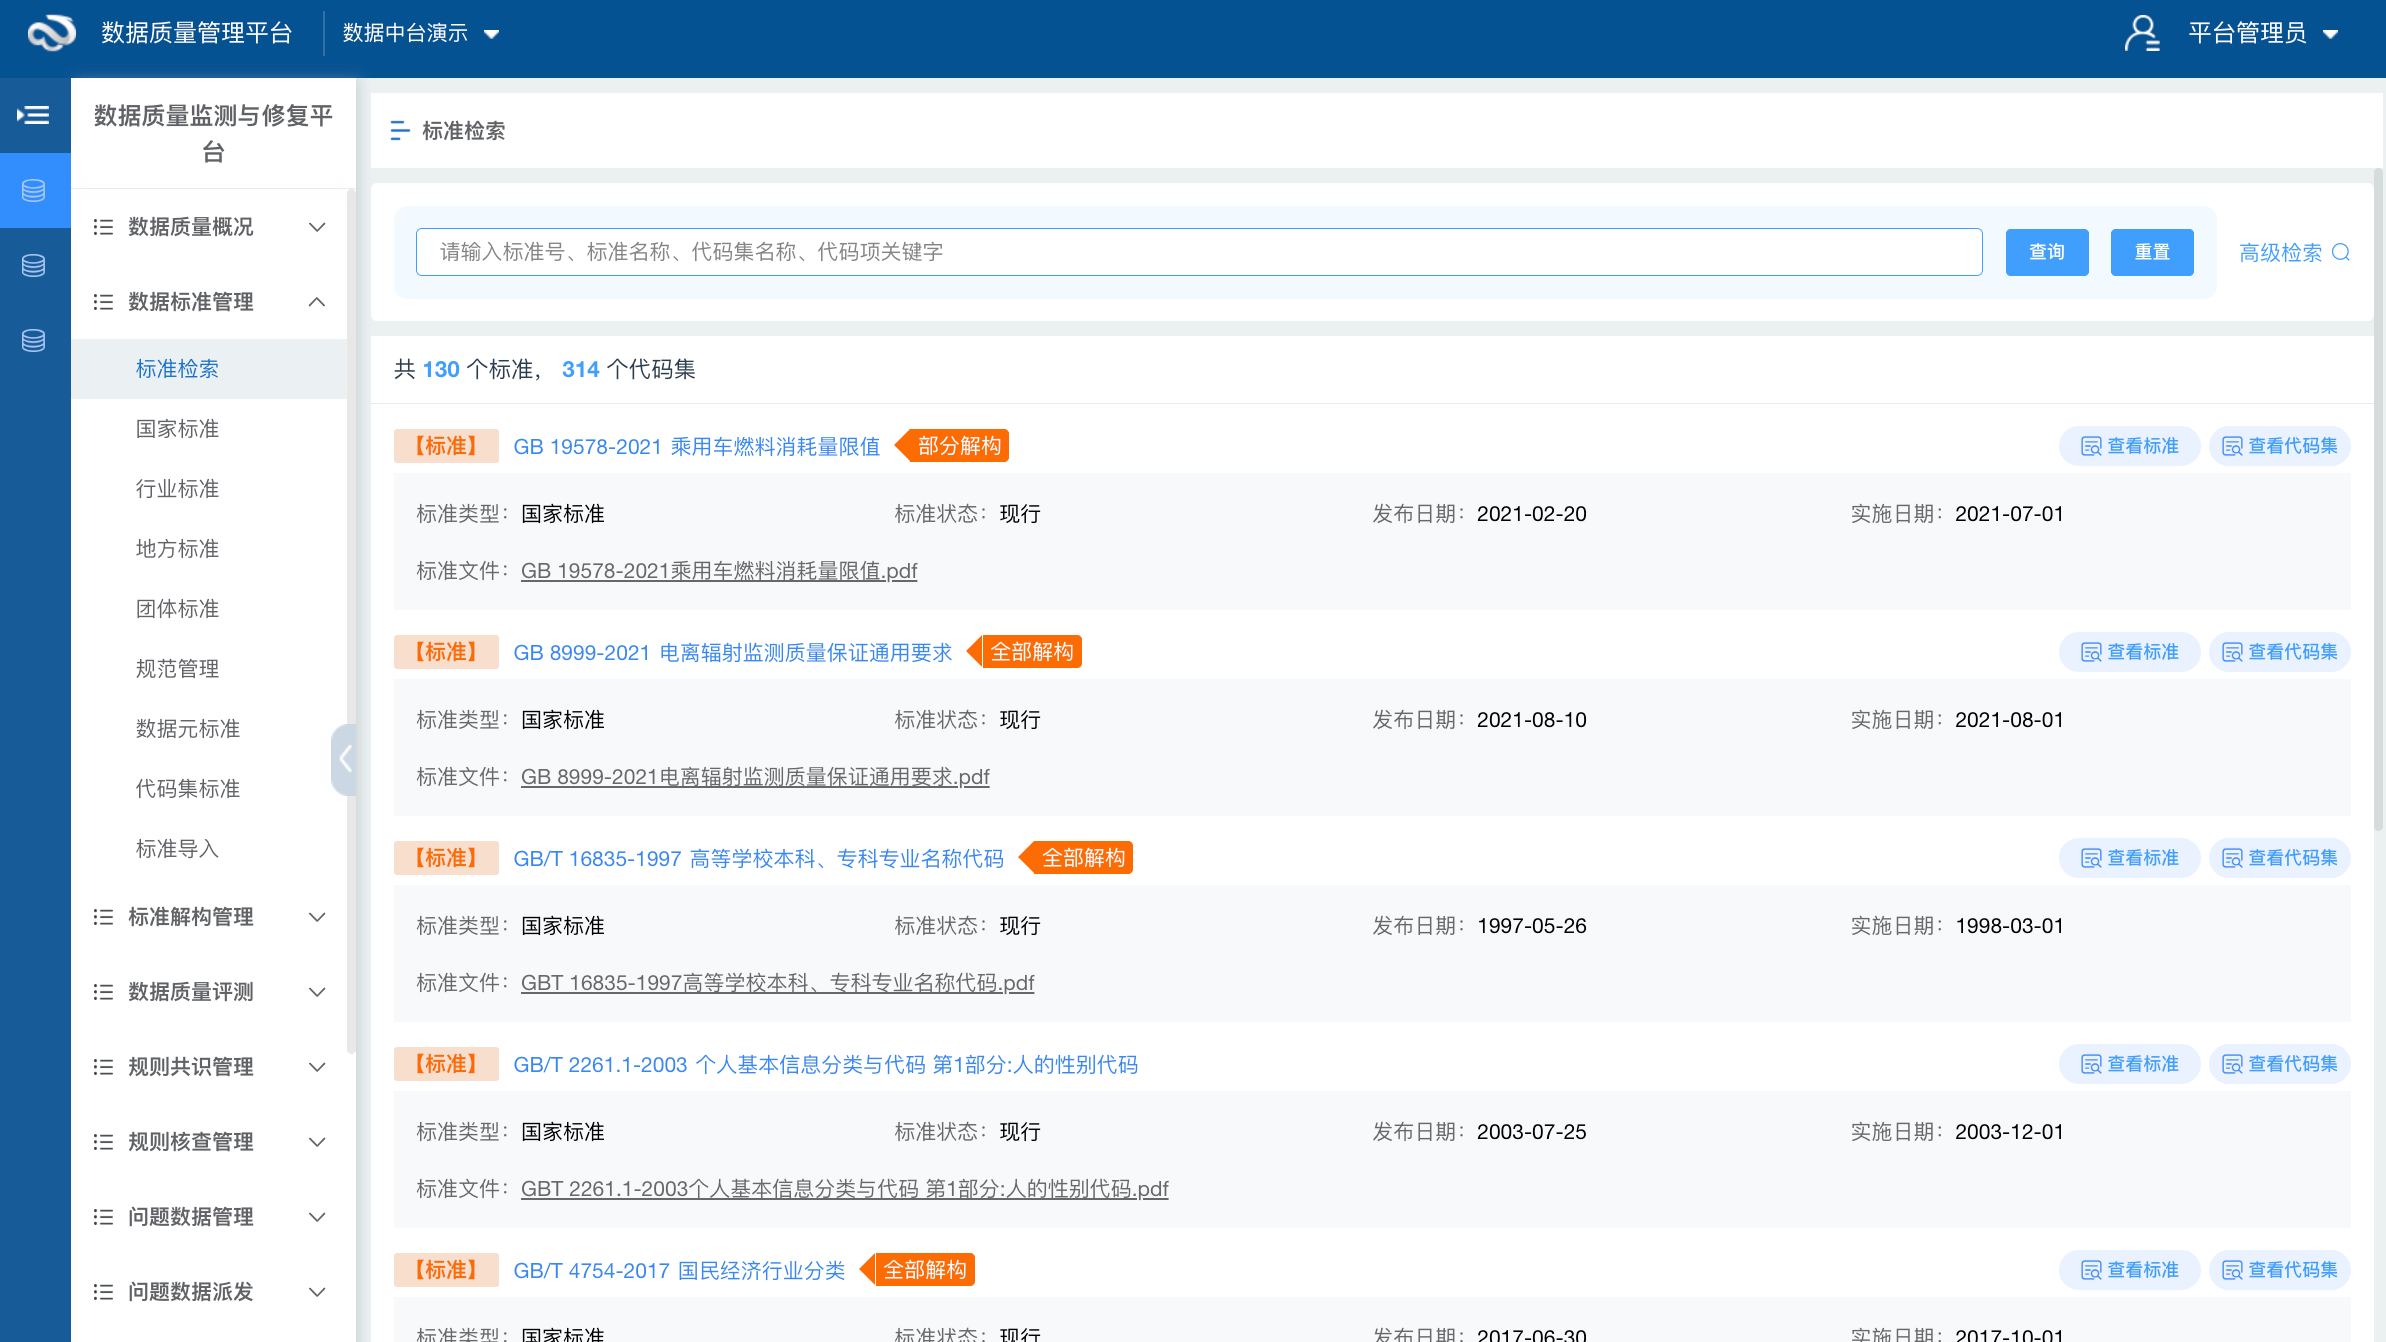Click the magnifier icon beside 高级检索
This screenshot has height=1342, width=2386.
coord(2341,252)
